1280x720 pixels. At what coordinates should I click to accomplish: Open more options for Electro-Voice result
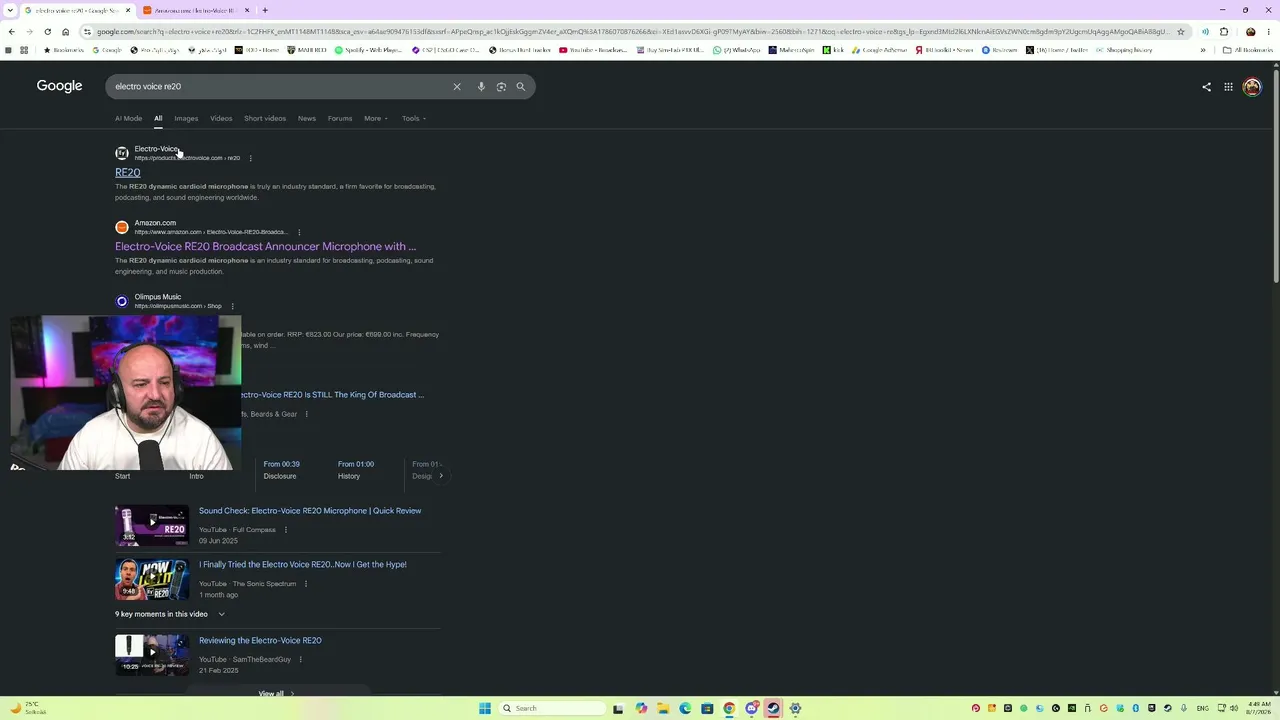click(250, 158)
